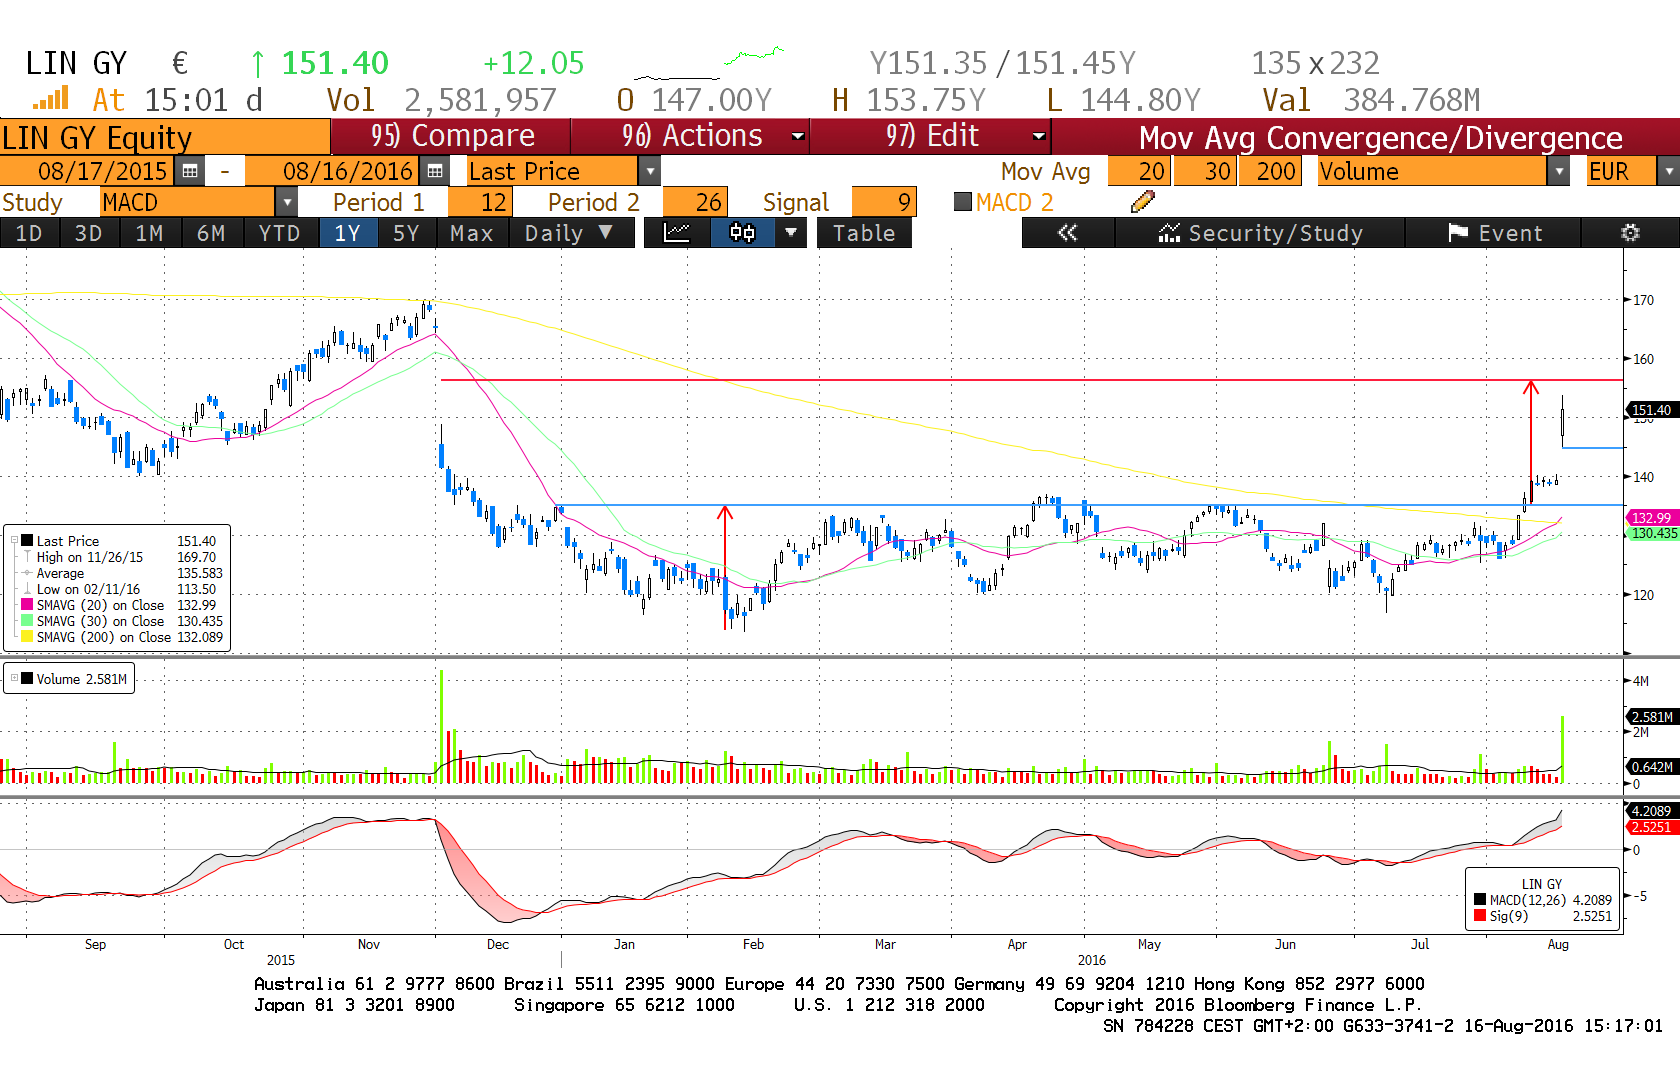
Task: Open the Last Price field dropdown arrow
Action: [x=649, y=172]
